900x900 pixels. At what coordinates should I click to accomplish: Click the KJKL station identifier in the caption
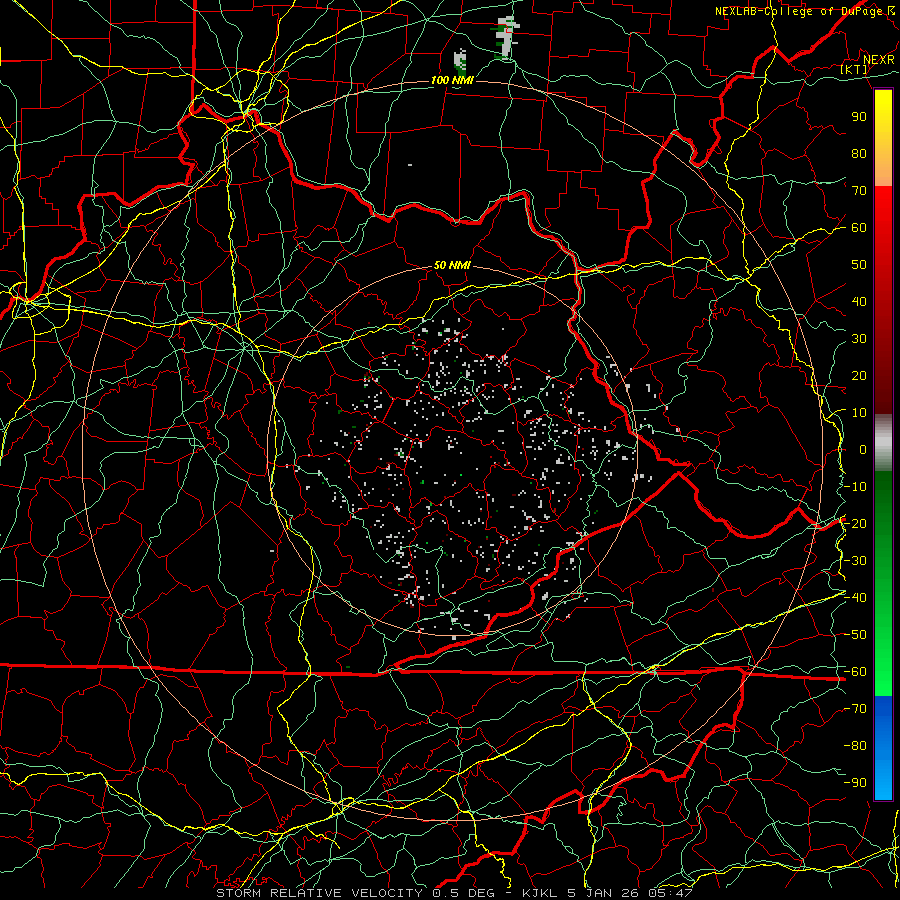(544, 893)
